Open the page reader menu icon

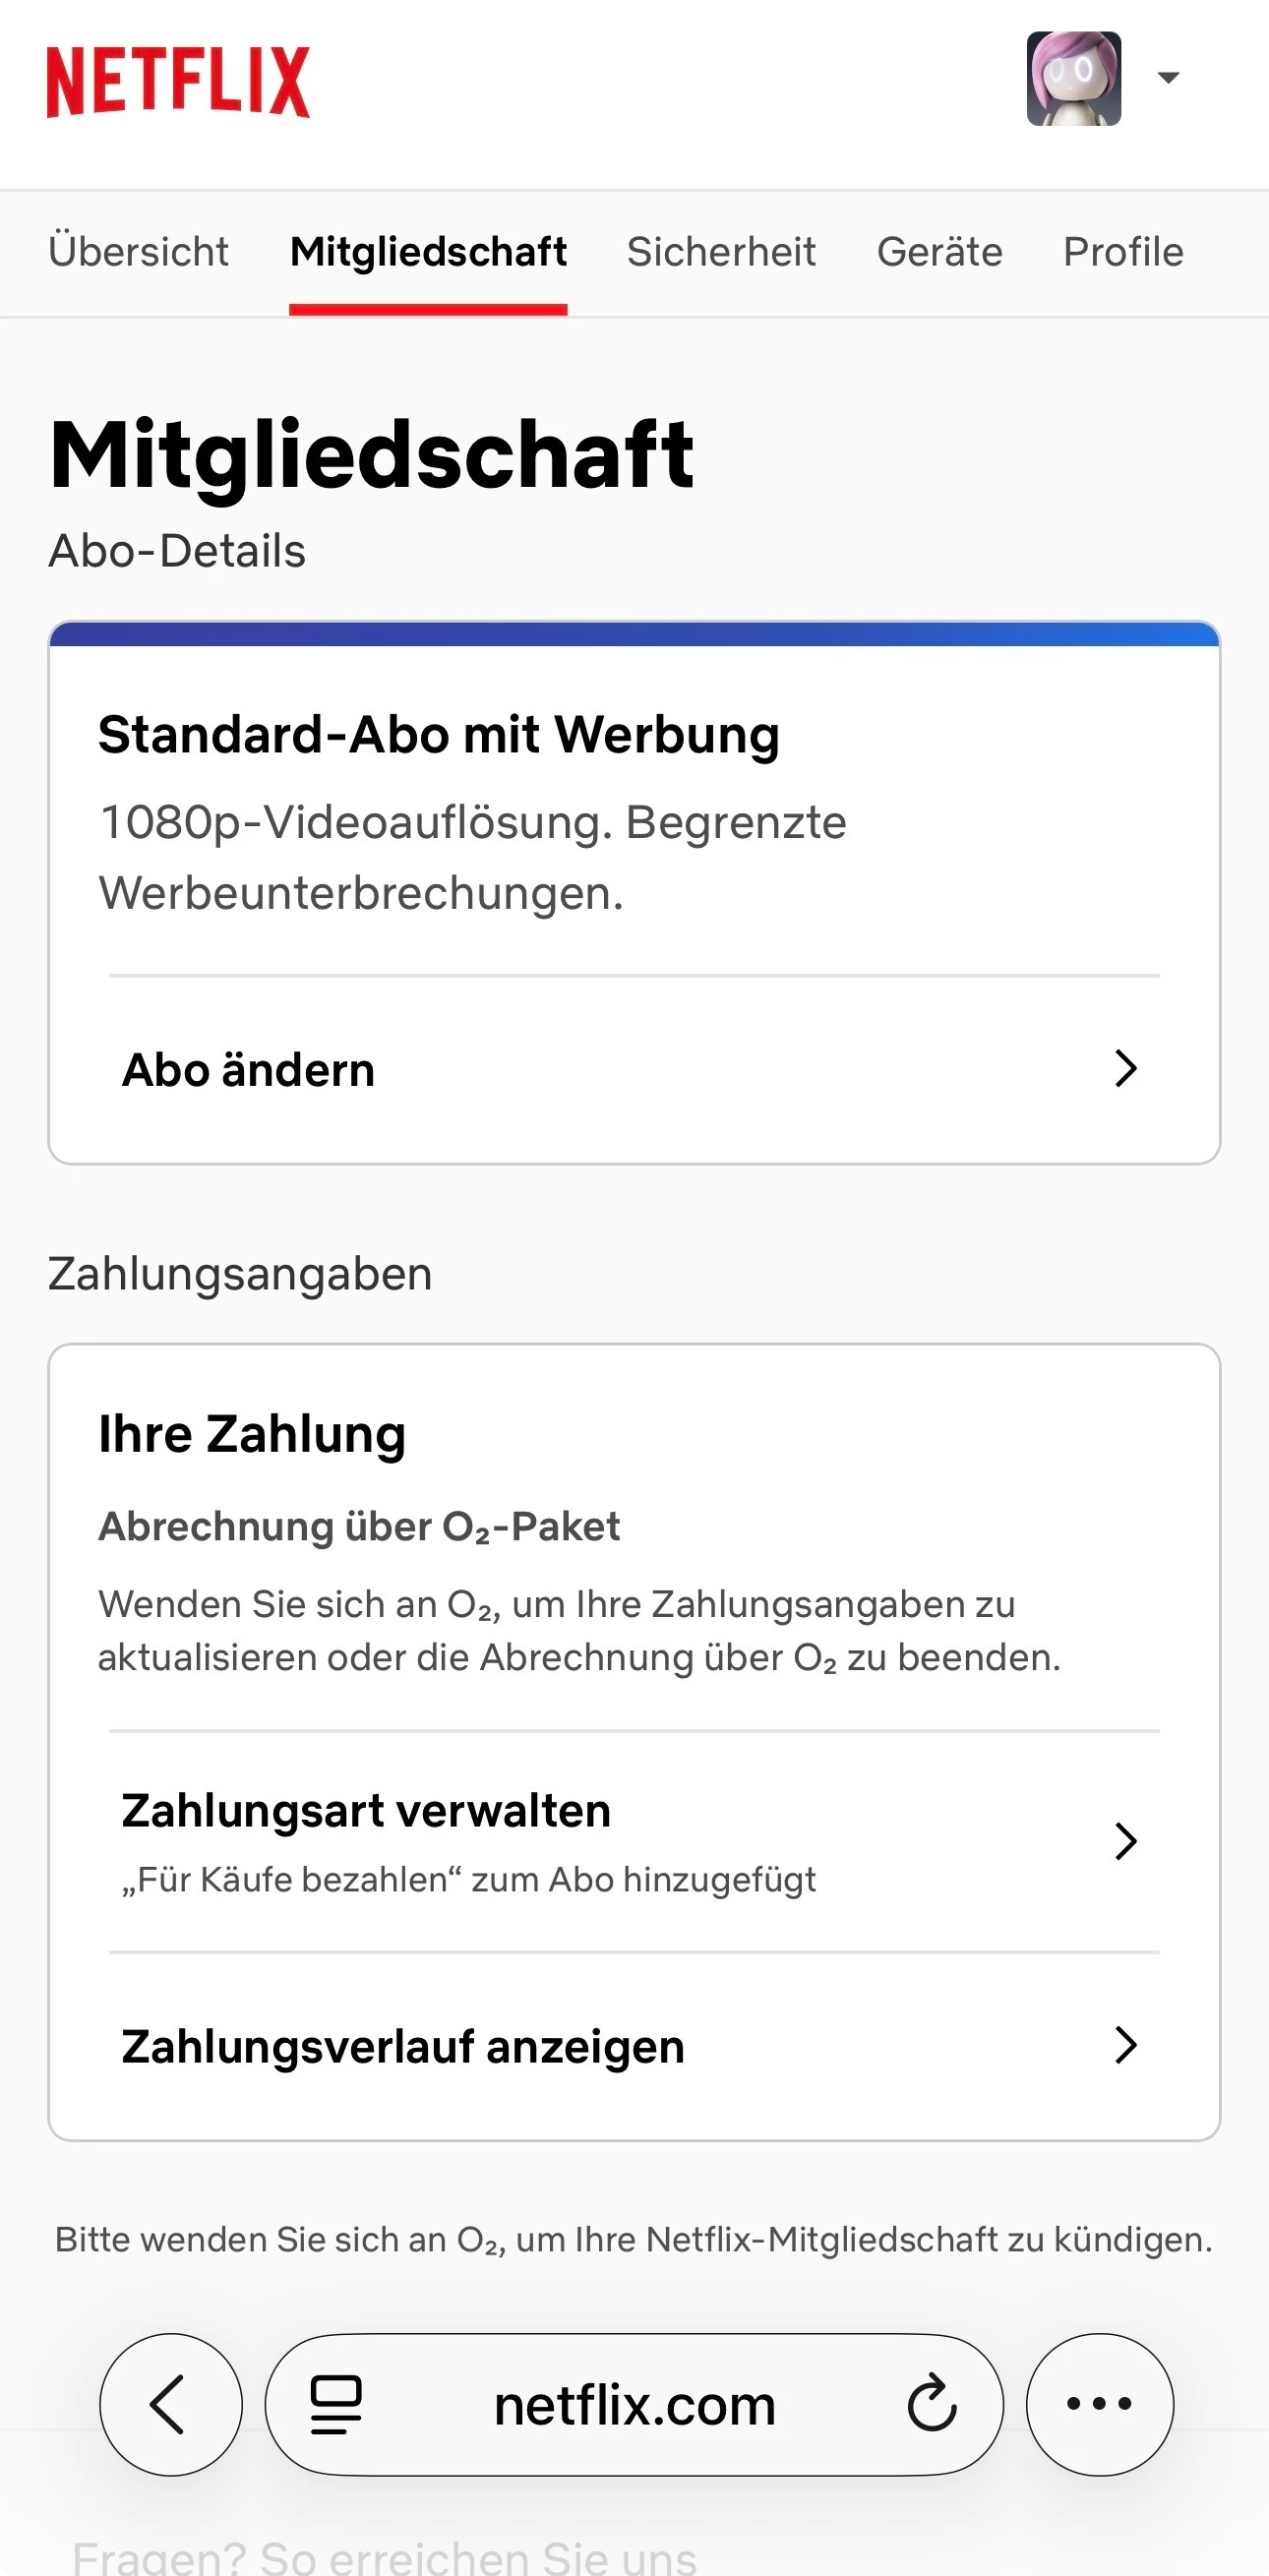tap(336, 2404)
